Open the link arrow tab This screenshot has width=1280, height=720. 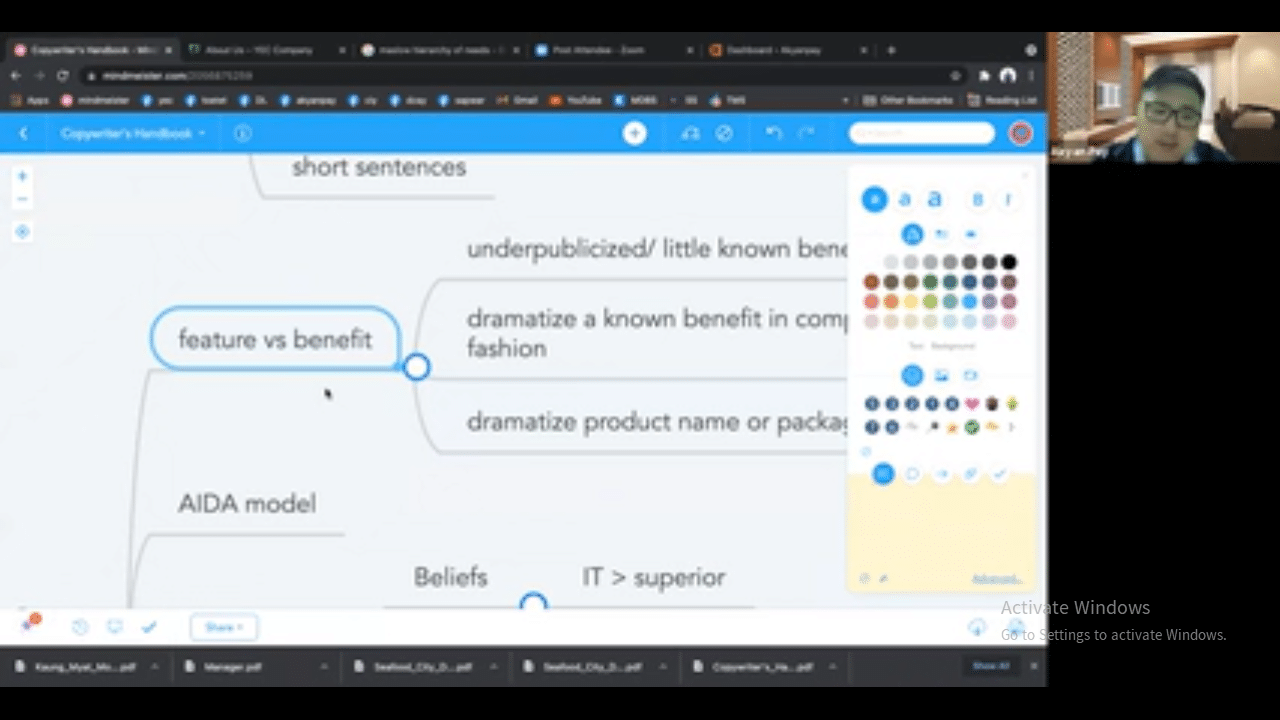point(941,474)
